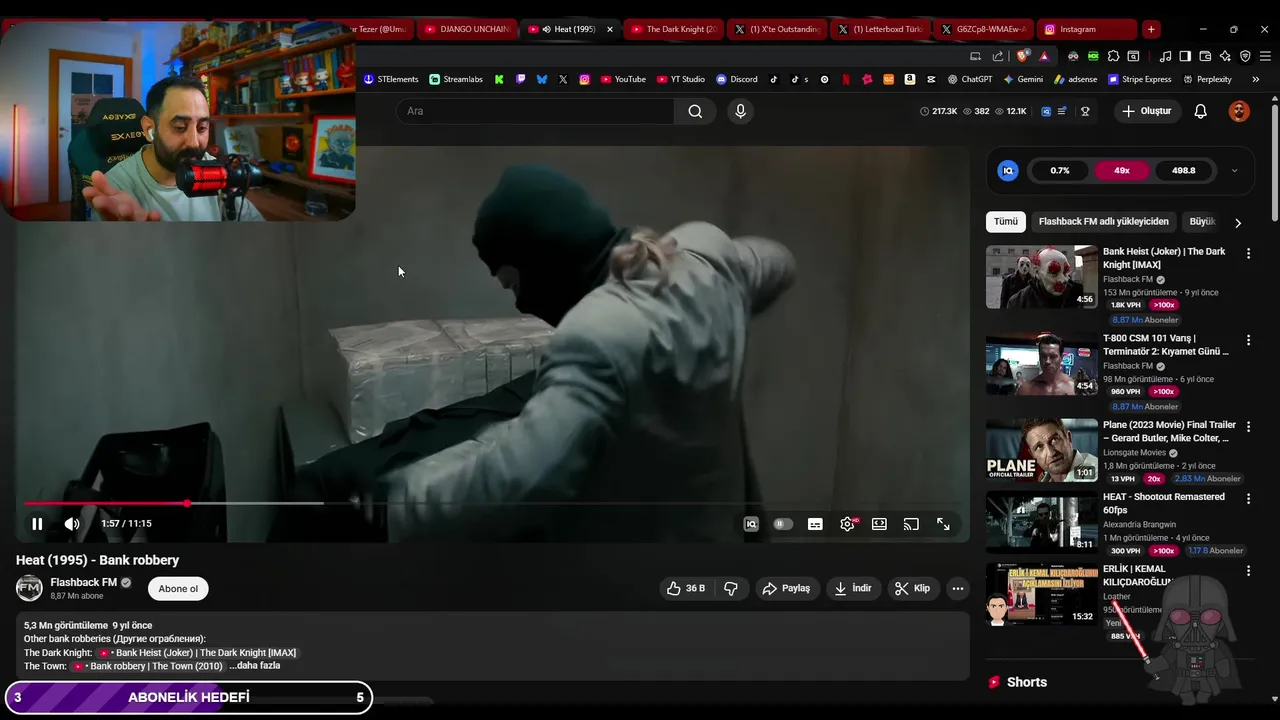
Task: Open the account avatar menu
Action: click(1239, 111)
